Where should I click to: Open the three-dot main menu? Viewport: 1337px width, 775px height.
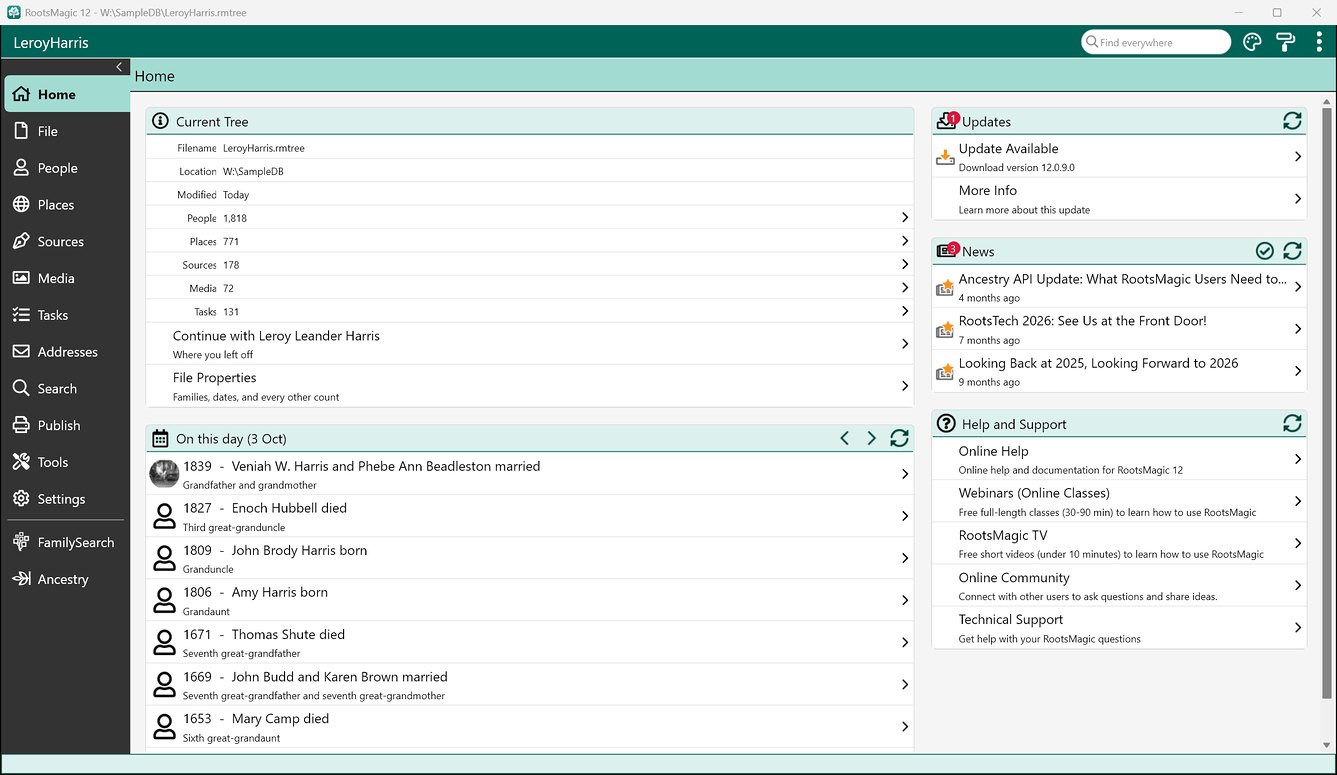pos(1319,42)
